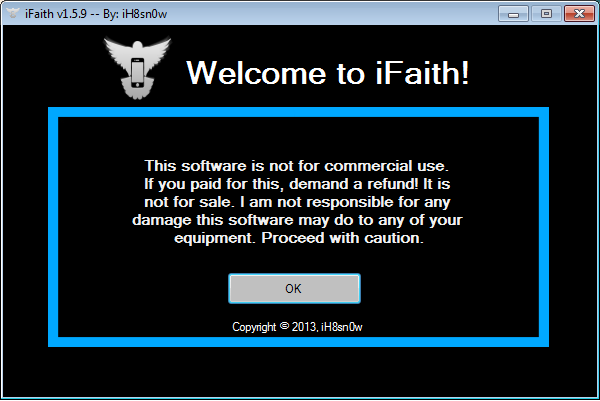600x401 pixels.
Task: Click the small app icon in title bar
Action: [12, 13]
